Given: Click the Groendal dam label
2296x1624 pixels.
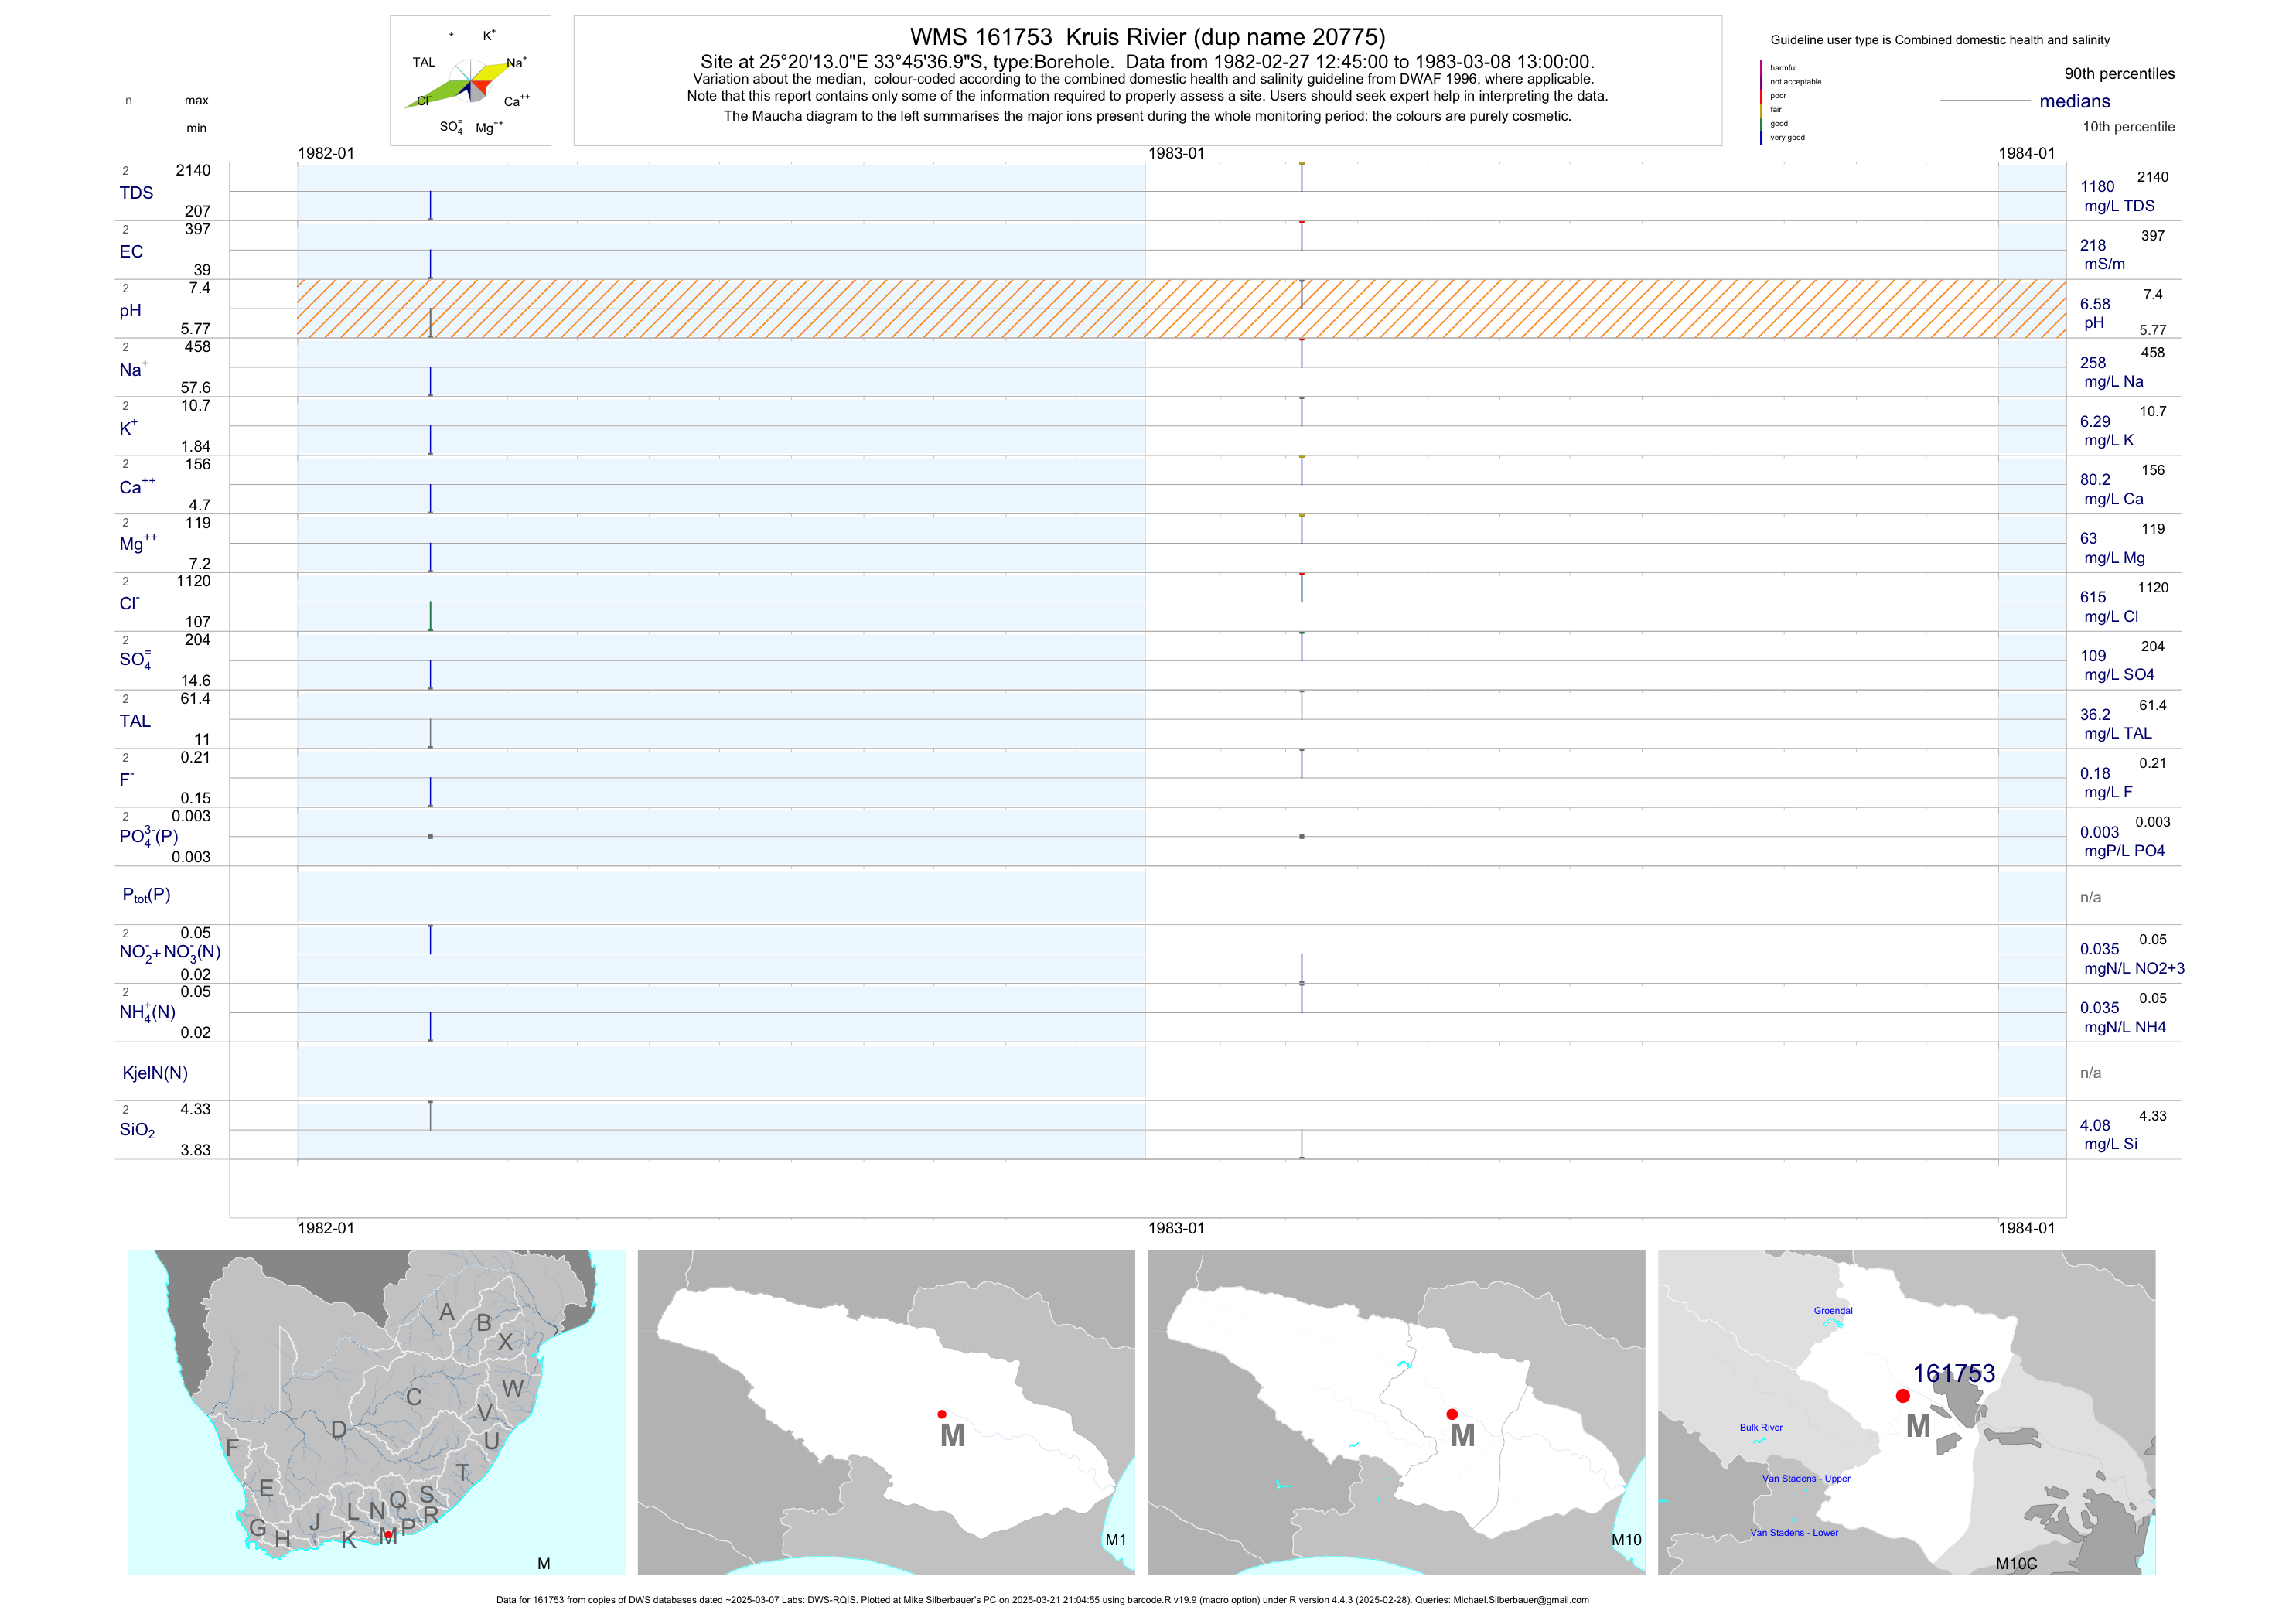Looking at the screenshot, I should [1833, 1310].
